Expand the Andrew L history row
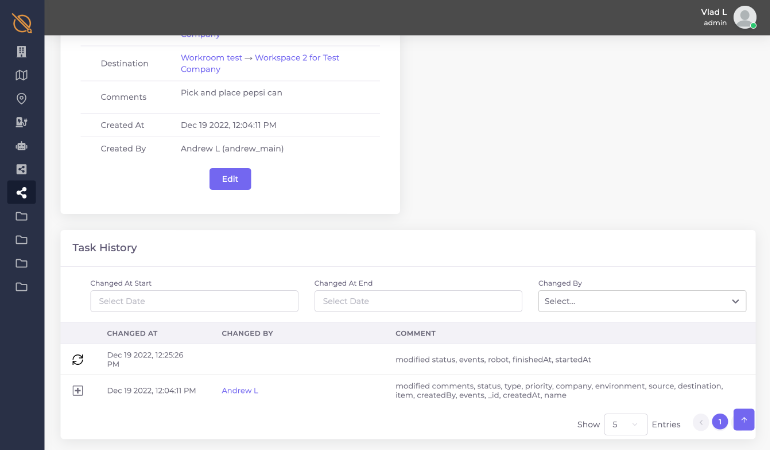The width and height of the screenshot is (770, 450). (x=78, y=390)
